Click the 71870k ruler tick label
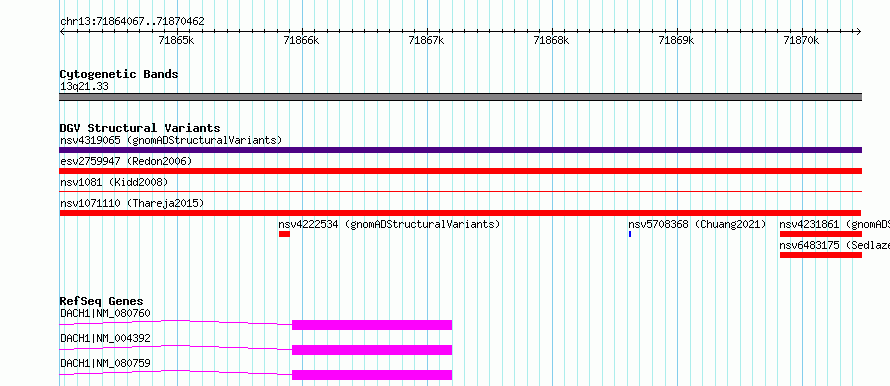 801,41
